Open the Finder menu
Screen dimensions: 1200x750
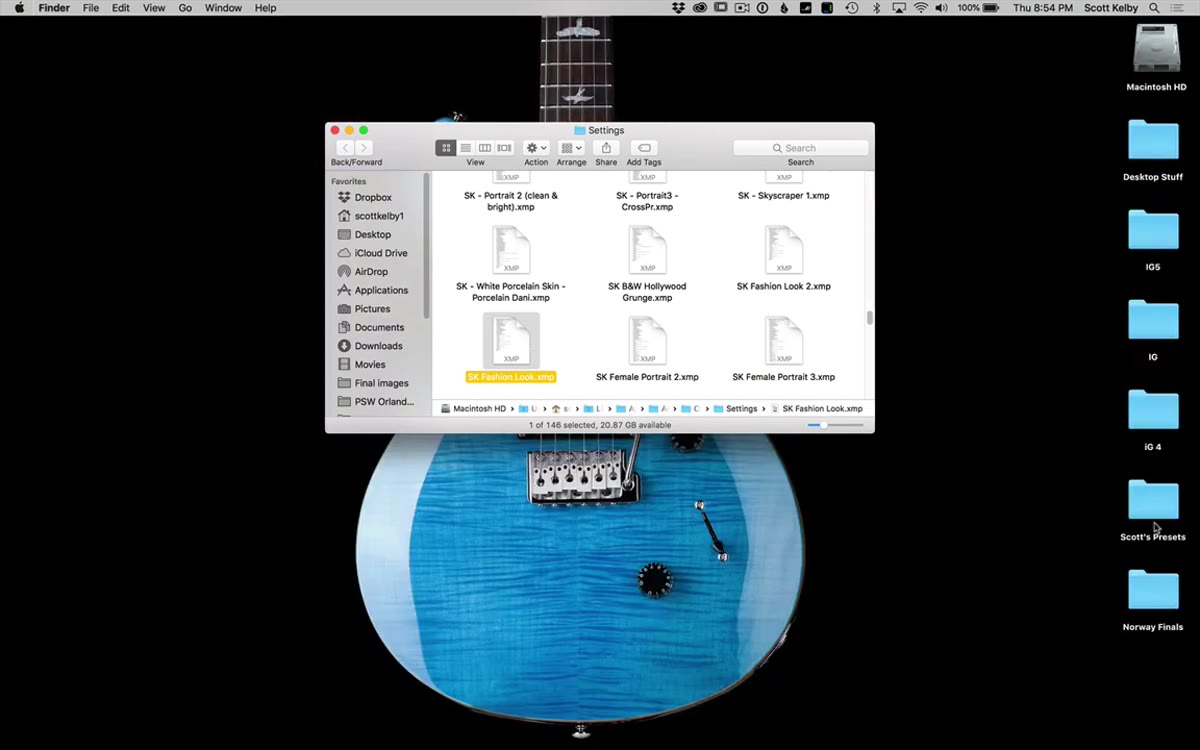(54, 8)
